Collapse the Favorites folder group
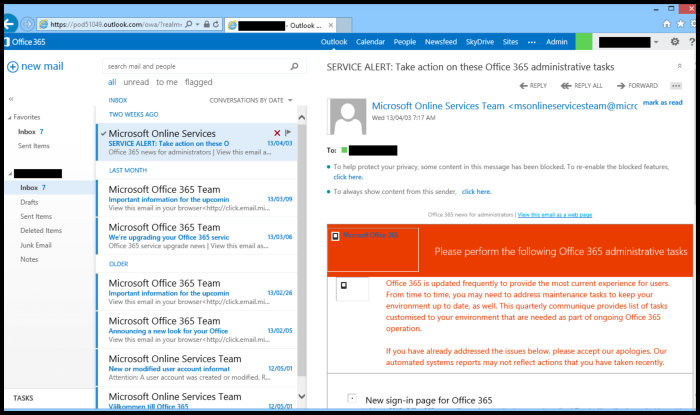Viewport: 700px width, 415px height. click(10, 118)
